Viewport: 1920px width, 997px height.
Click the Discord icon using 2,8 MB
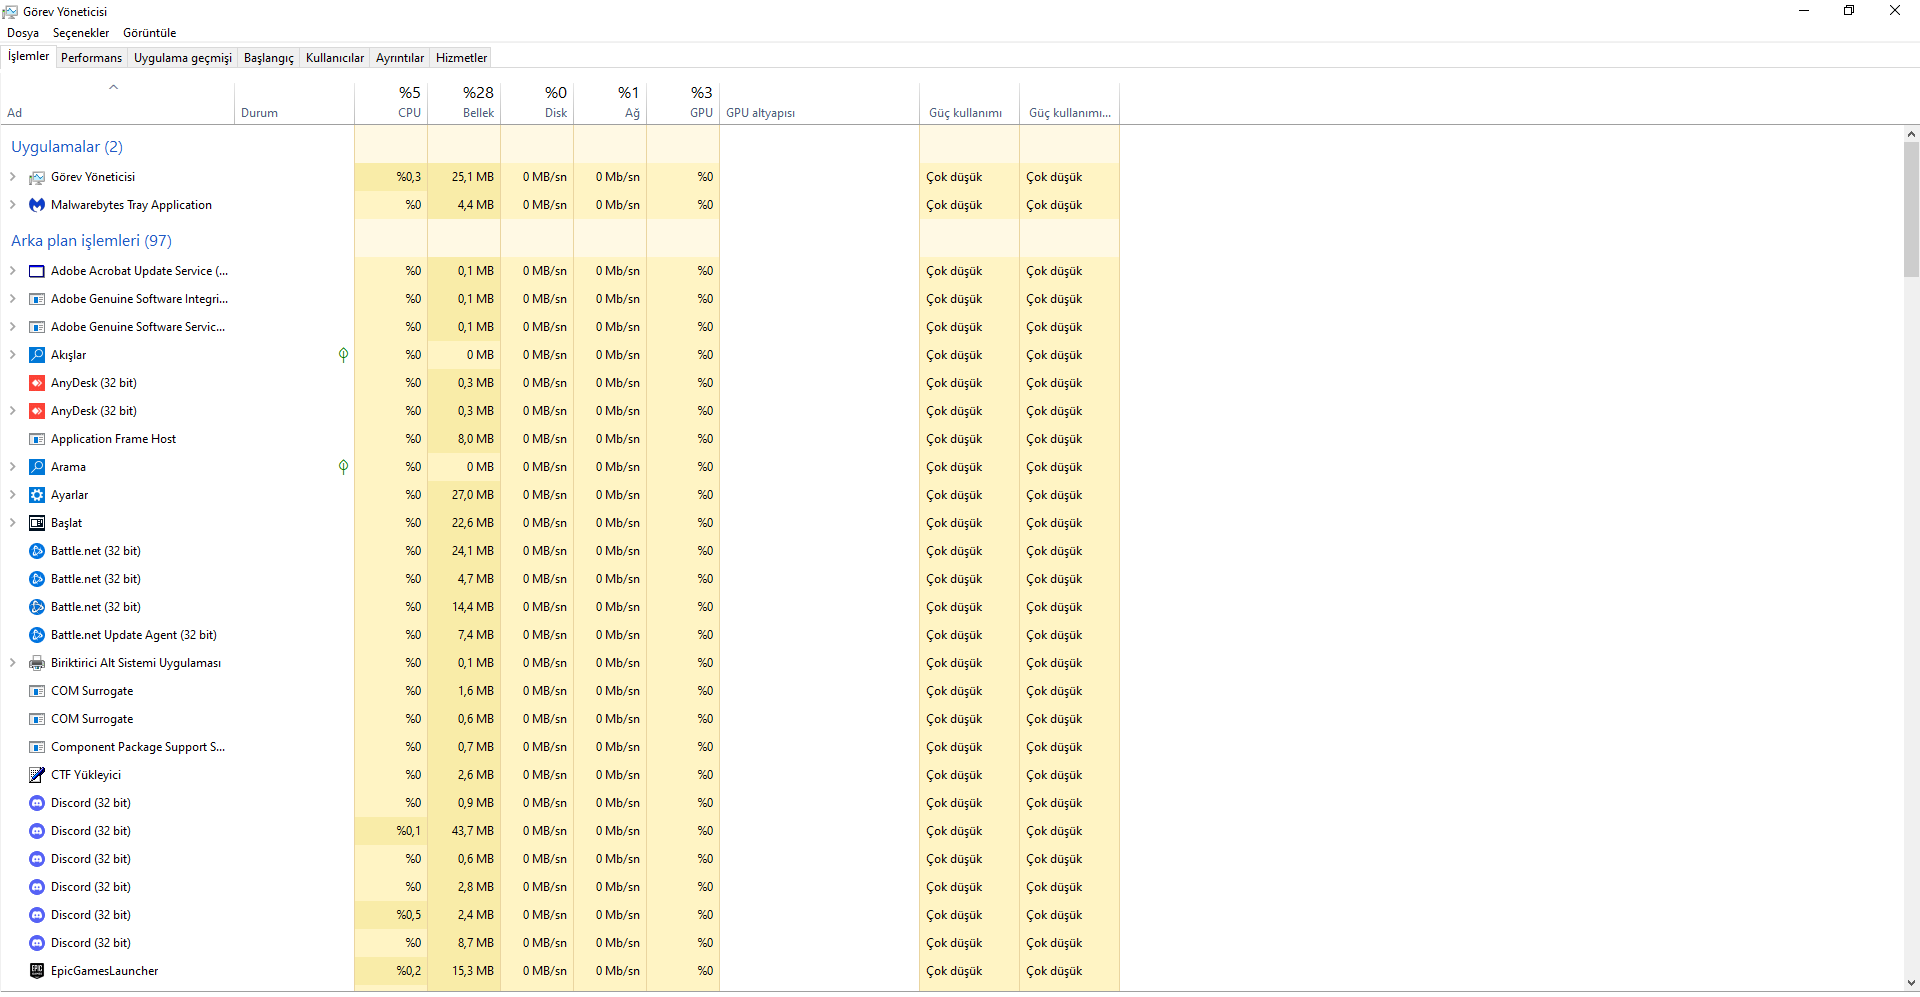pos(37,887)
